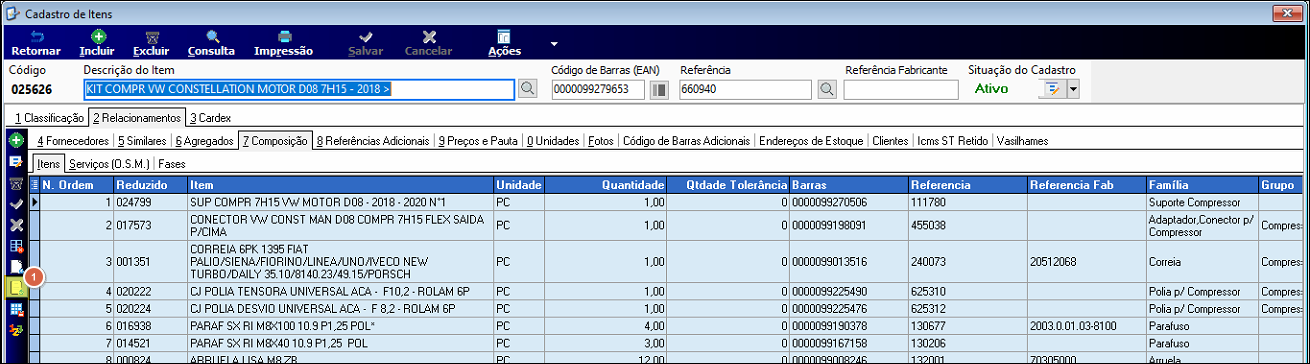Open the 0 Unidades tab
Image resolution: width=1310 pixels, height=364 pixels.
(553, 141)
